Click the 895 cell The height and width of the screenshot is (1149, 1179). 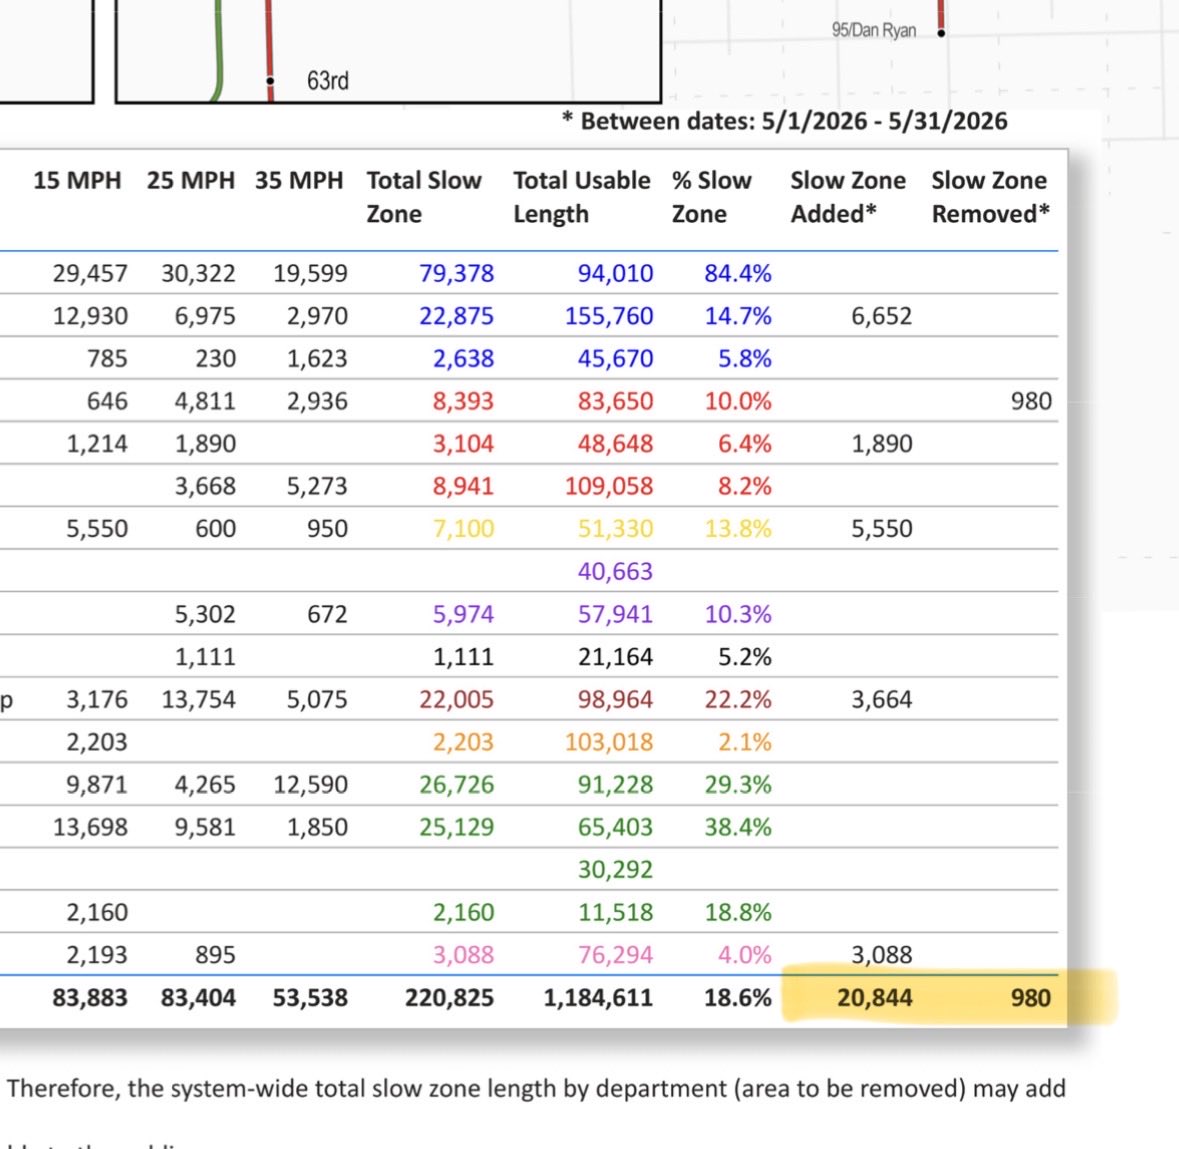pos(215,955)
